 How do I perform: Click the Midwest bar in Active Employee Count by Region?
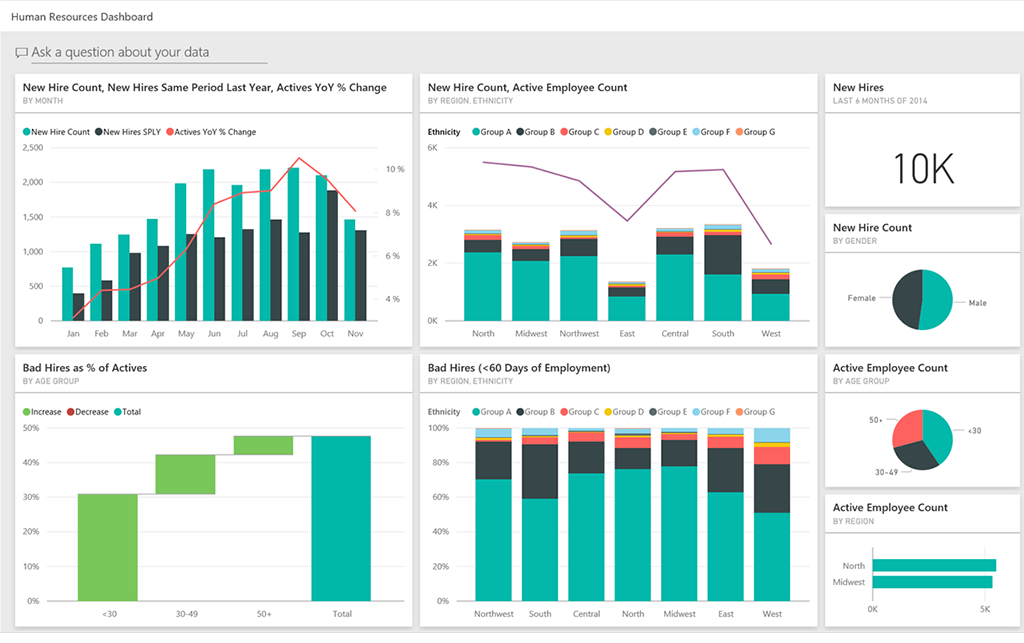click(932, 582)
